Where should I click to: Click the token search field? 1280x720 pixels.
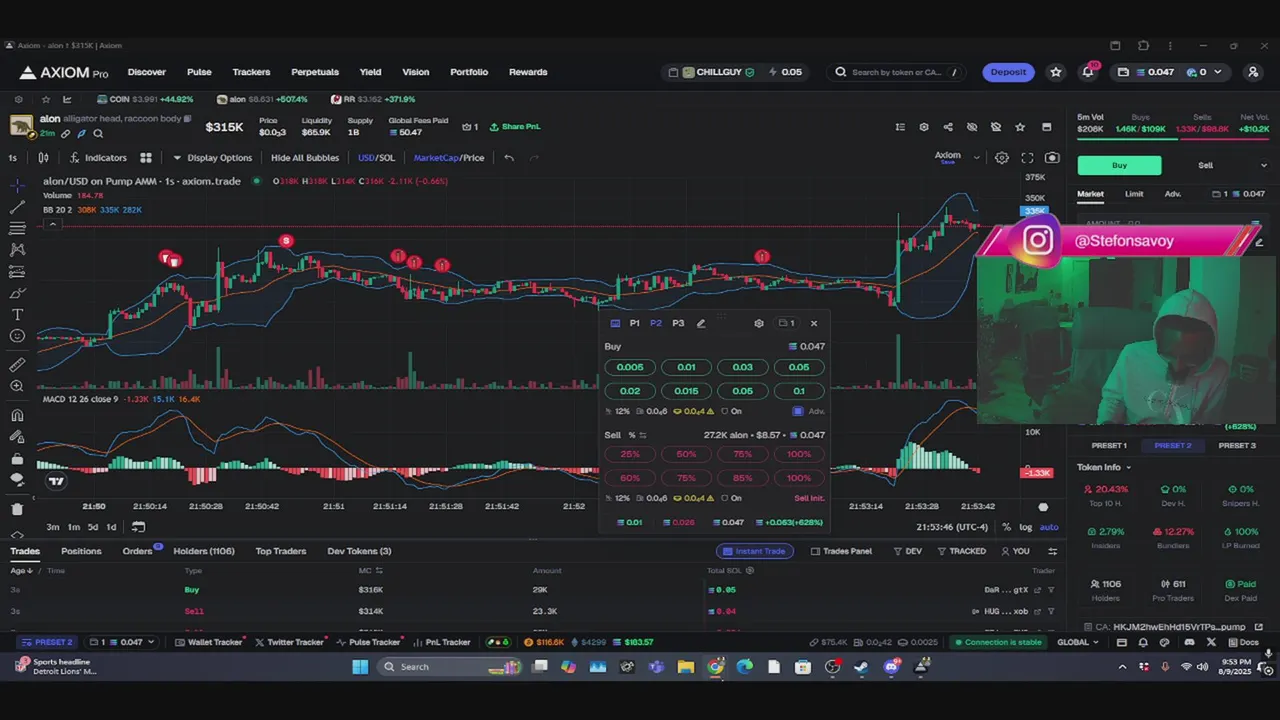pos(897,72)
